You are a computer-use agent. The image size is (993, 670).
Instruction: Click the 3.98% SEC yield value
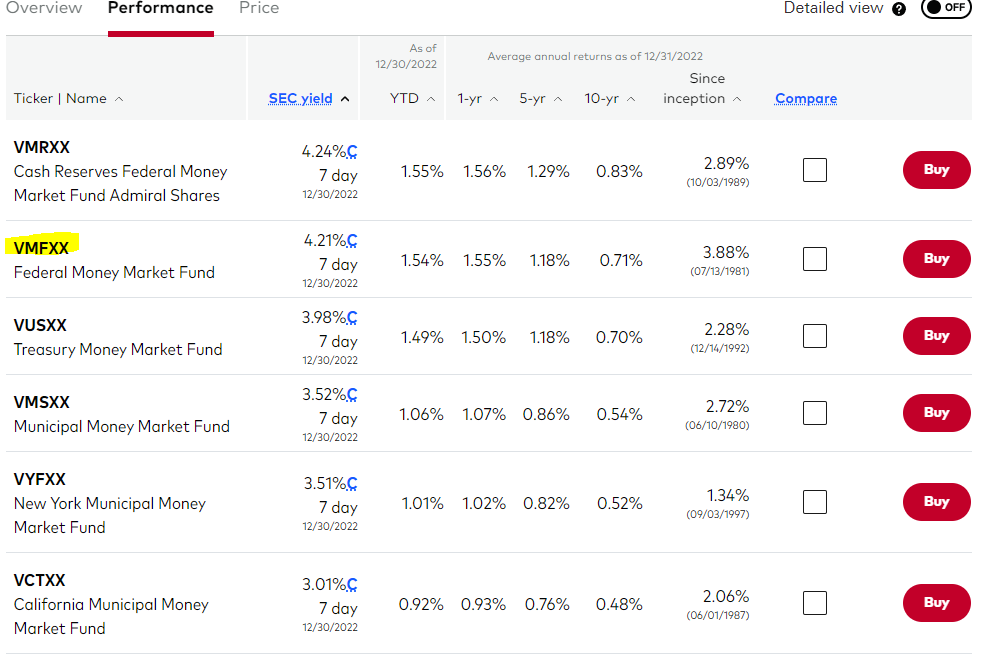tap(324, 318)
